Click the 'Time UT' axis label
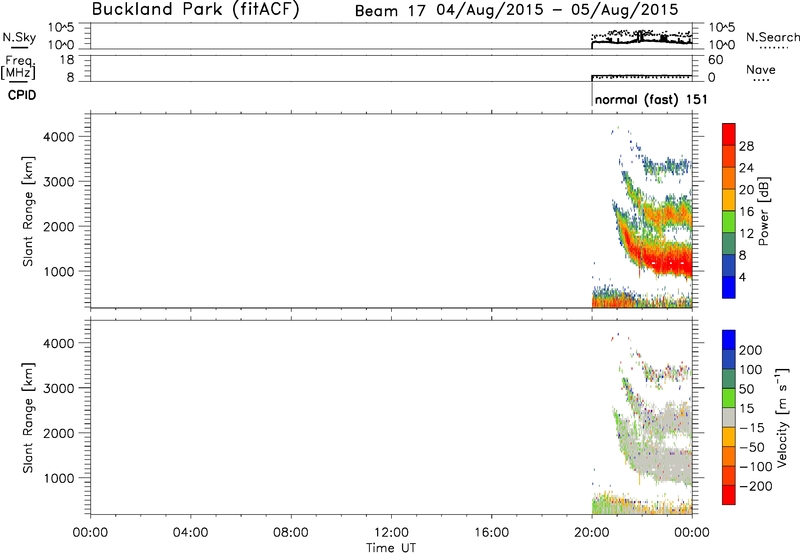 pyautogui.click(x=391, y=547)
